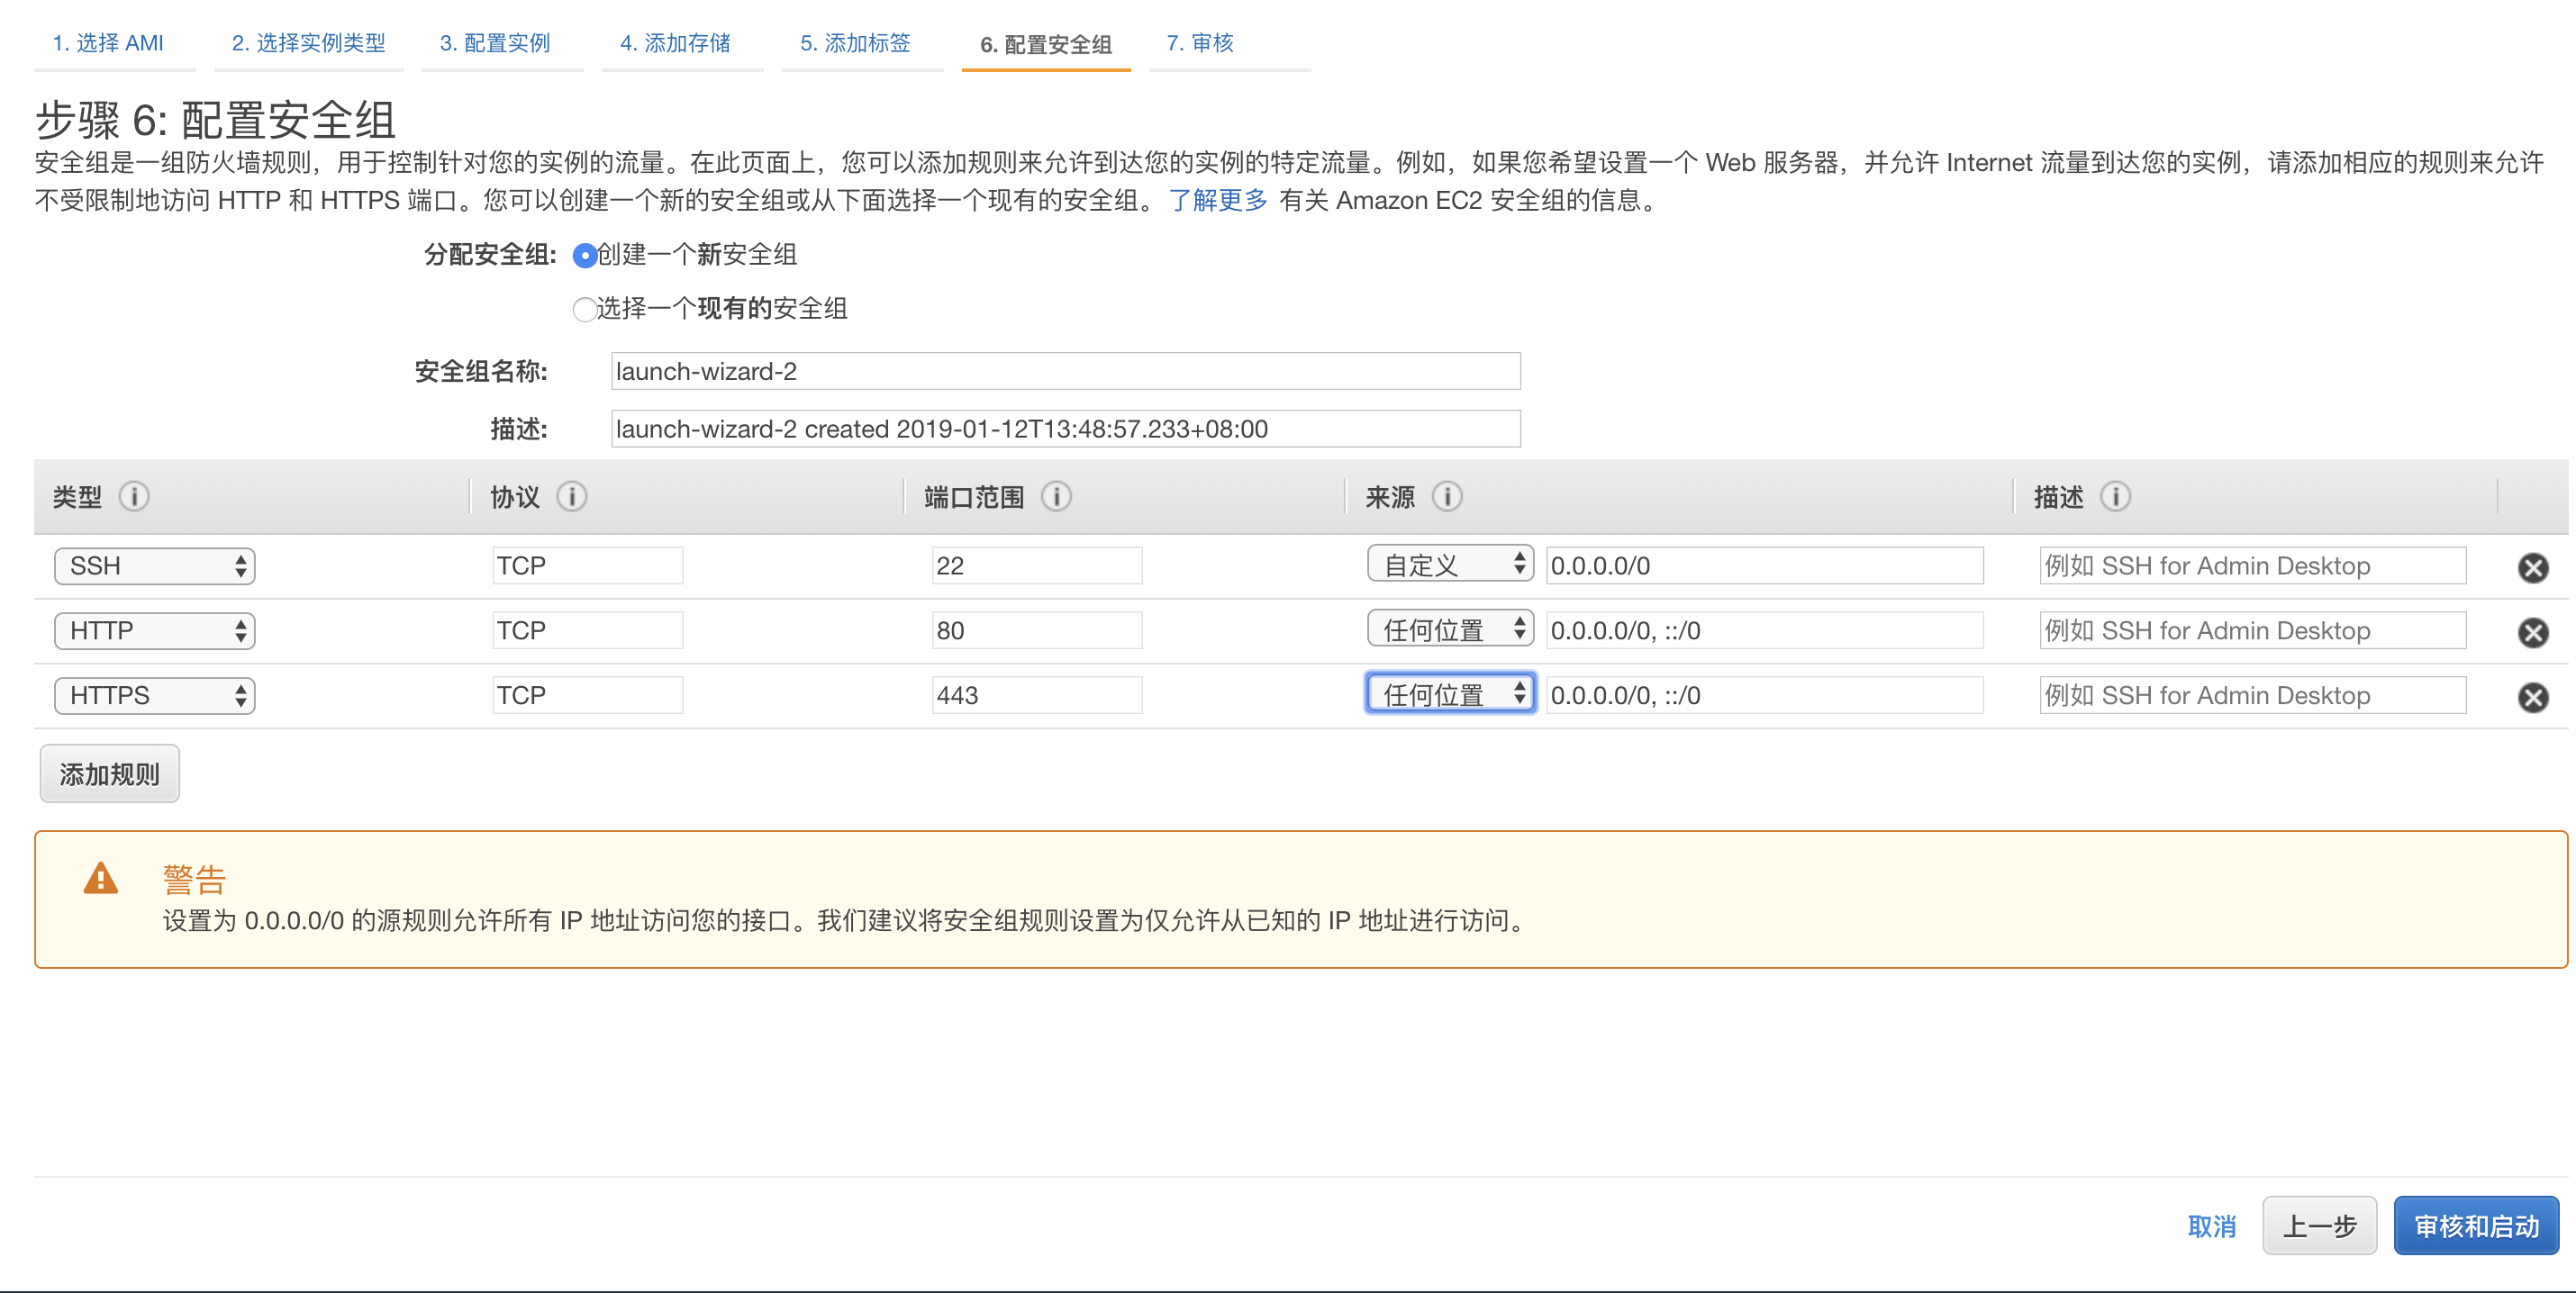Click info icon next to 类型 header
This screenshot has width=2576, height=1293.
pyautogui.click(x=134, y=496)
